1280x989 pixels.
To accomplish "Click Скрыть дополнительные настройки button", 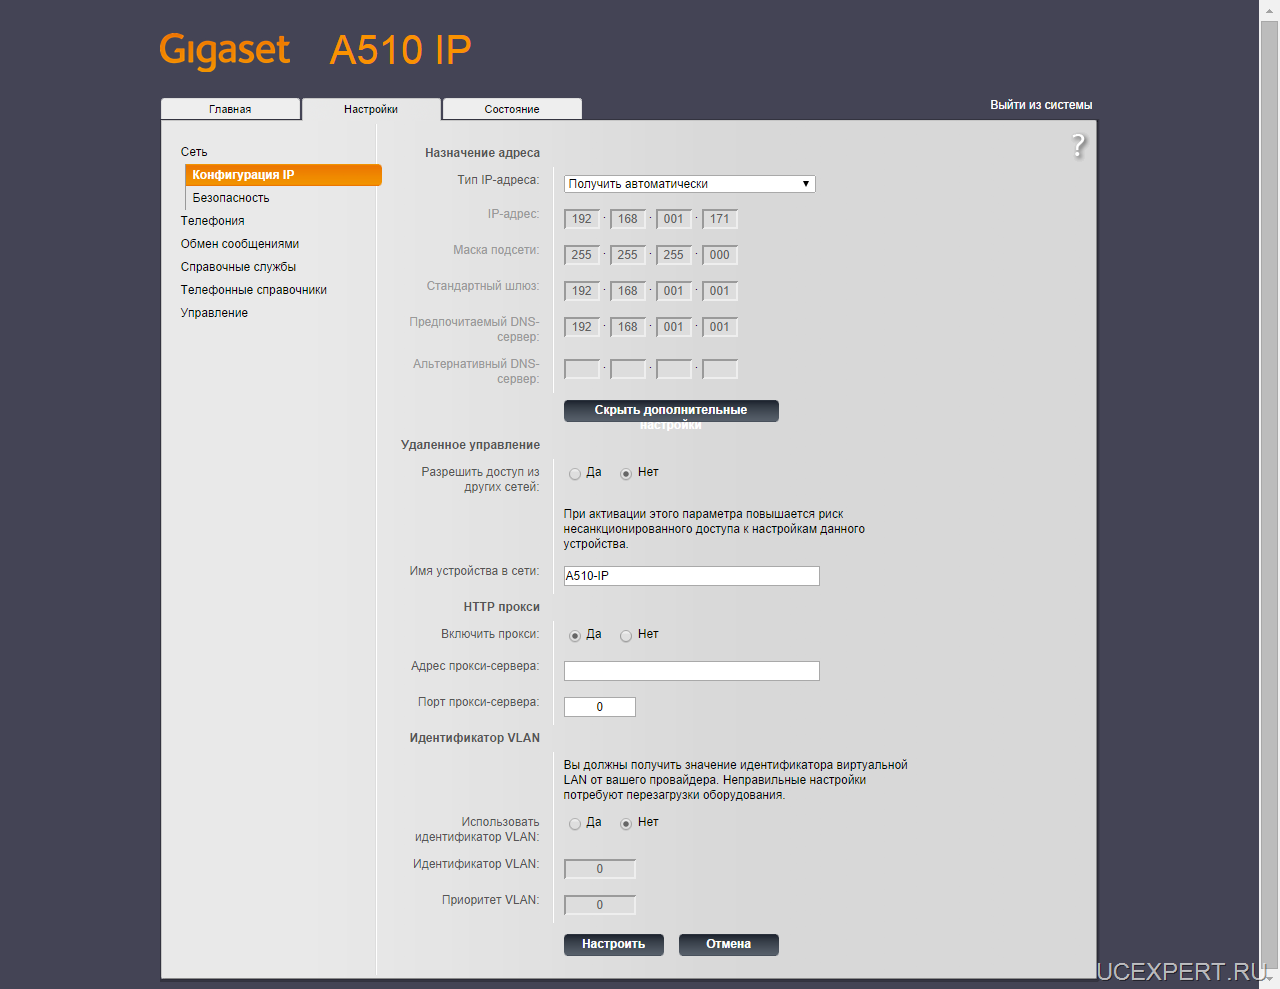I will (x=671, y=411).
